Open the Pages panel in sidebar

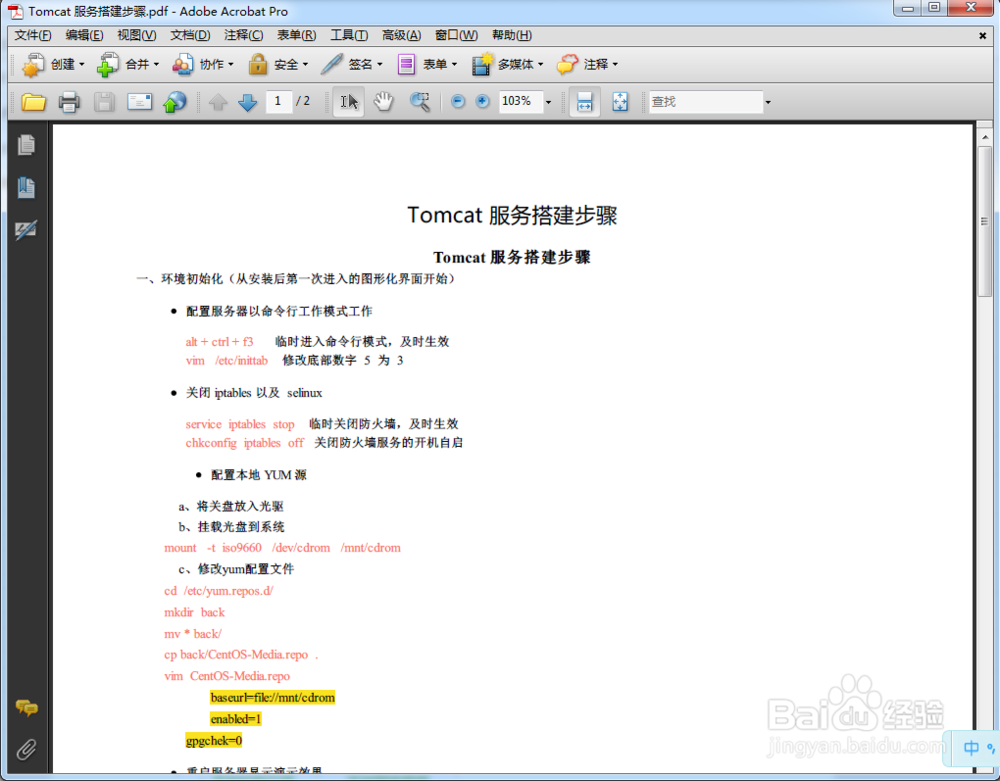(x=26, y=145)
